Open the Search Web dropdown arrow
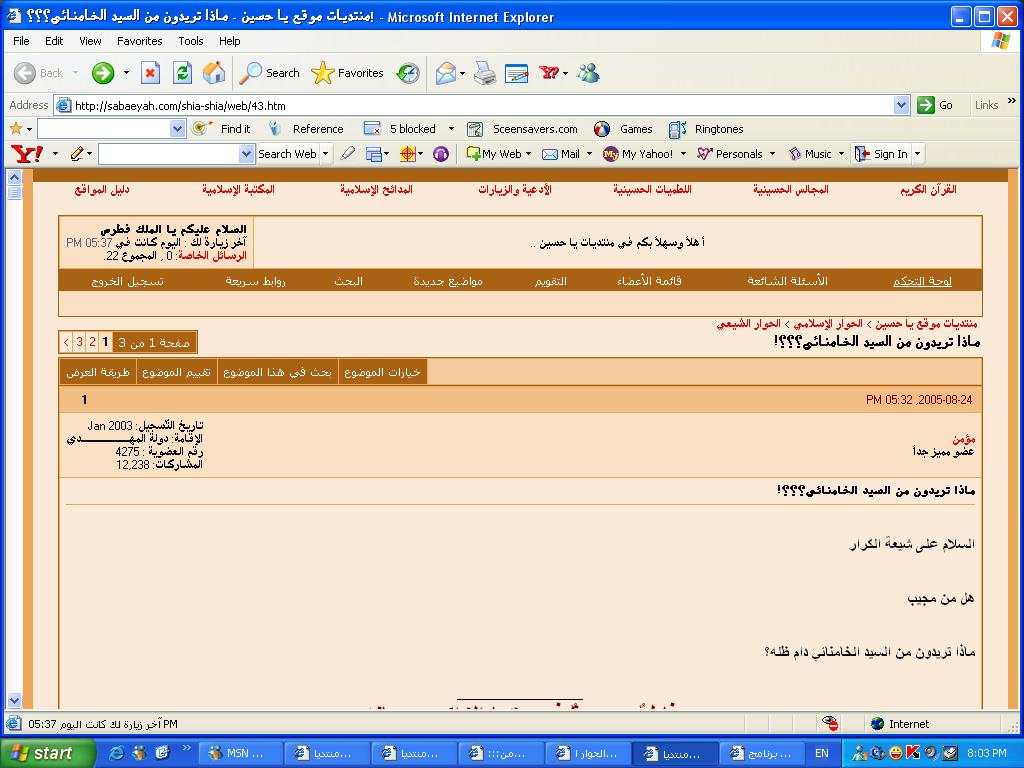 (x=325, y=154)
